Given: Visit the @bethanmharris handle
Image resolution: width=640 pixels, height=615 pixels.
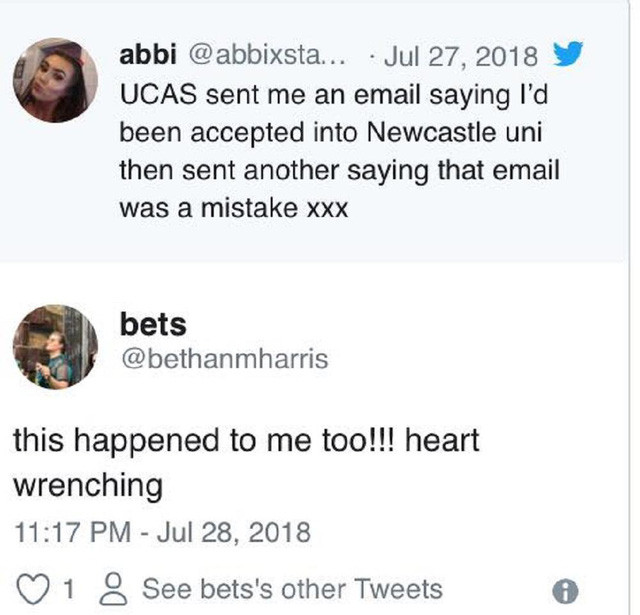Looking at the screenshot, I should point(222,360).
